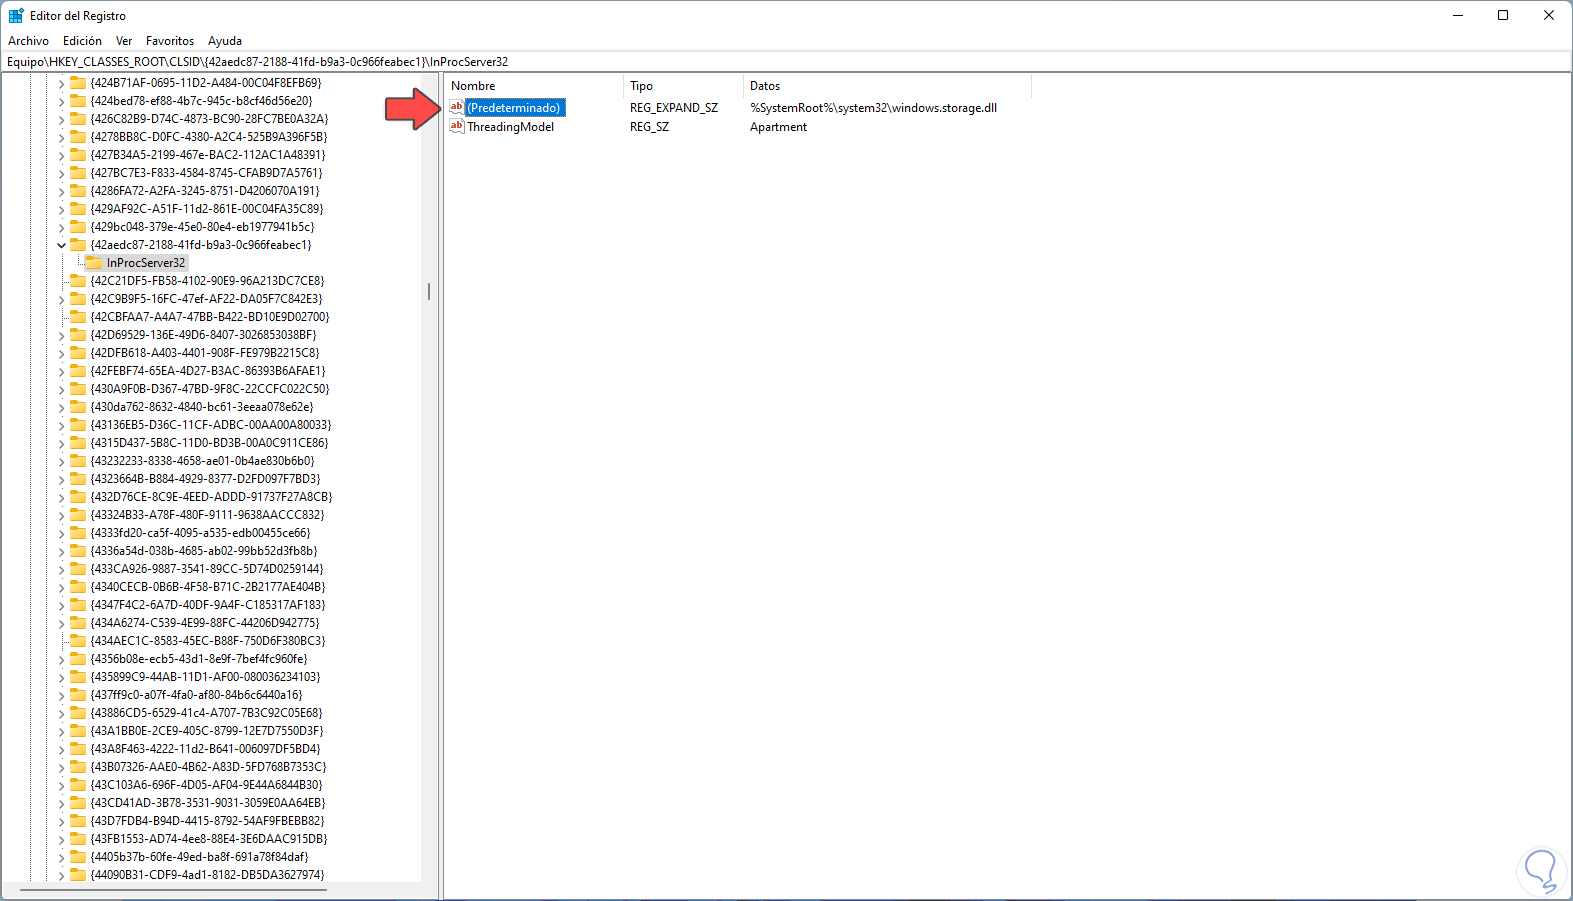Click folder icon of {42C21DF5-FB58-4102-90E9-96A213DC7CE8}
Viewport: 1573px width, 901px height.
pos(78,280)
